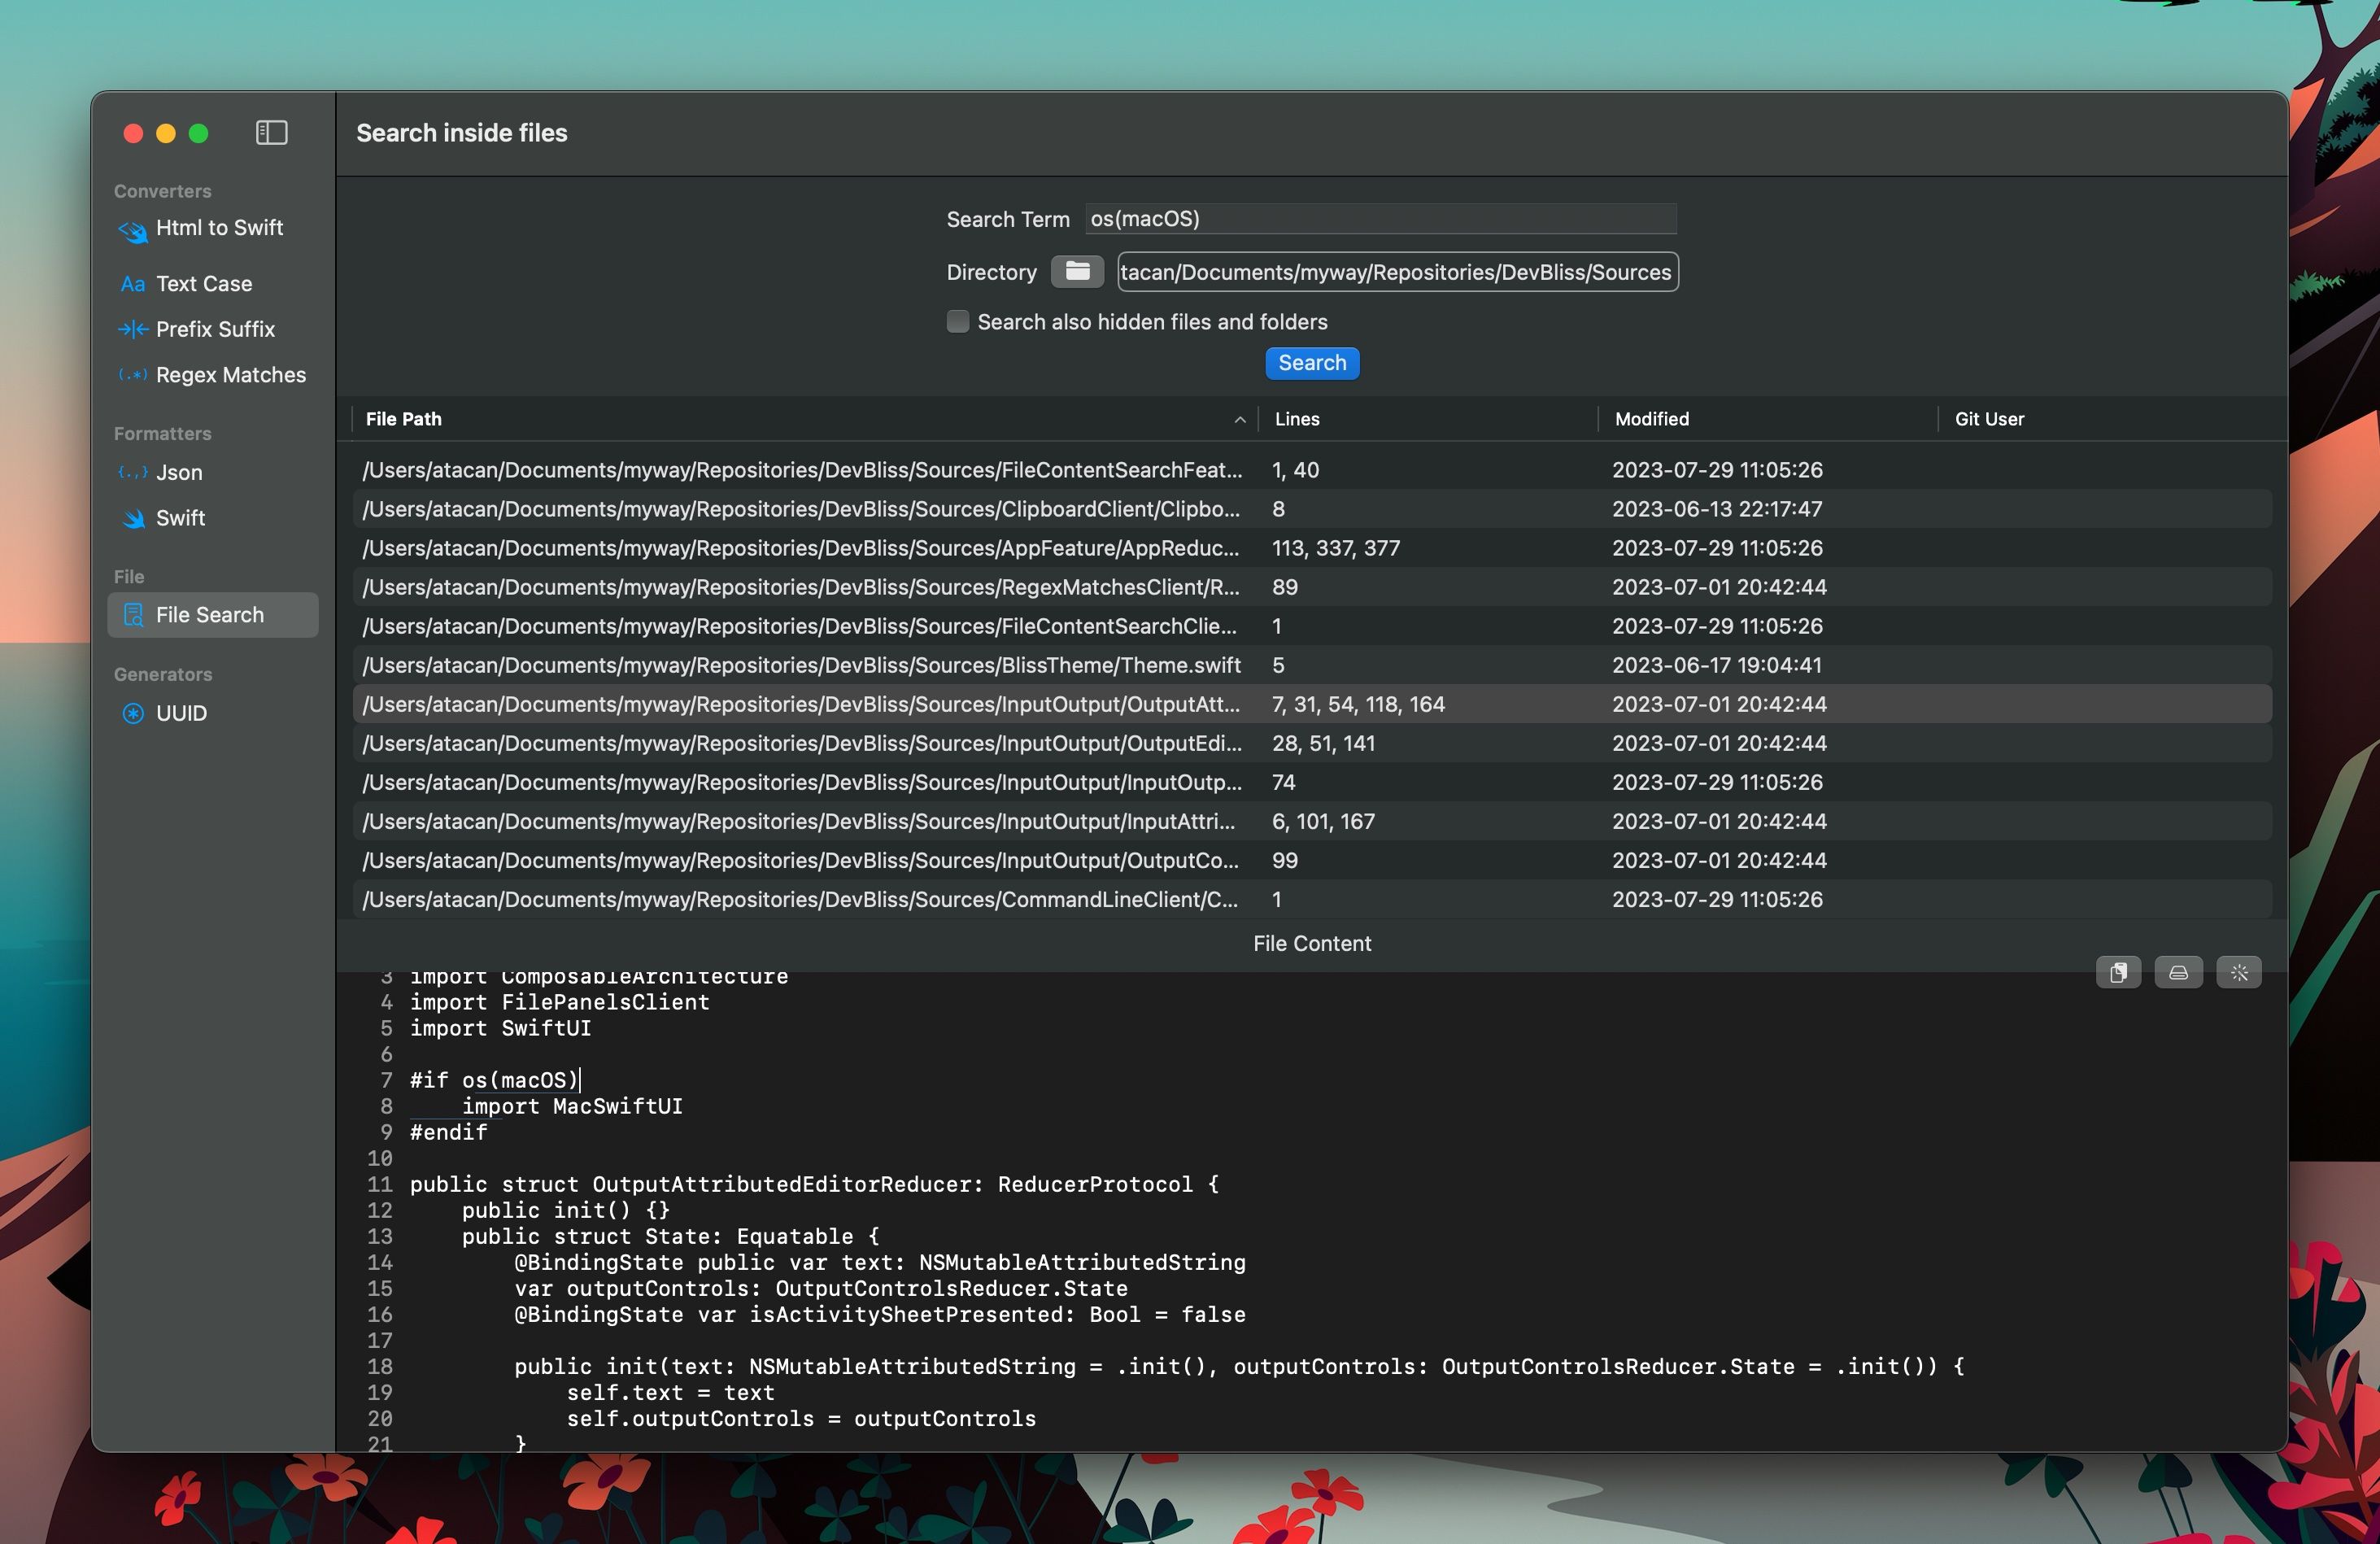This screenshot has width=2380, height=1544.
Task: Open the Text Case converter
Action: click(213, 284)
